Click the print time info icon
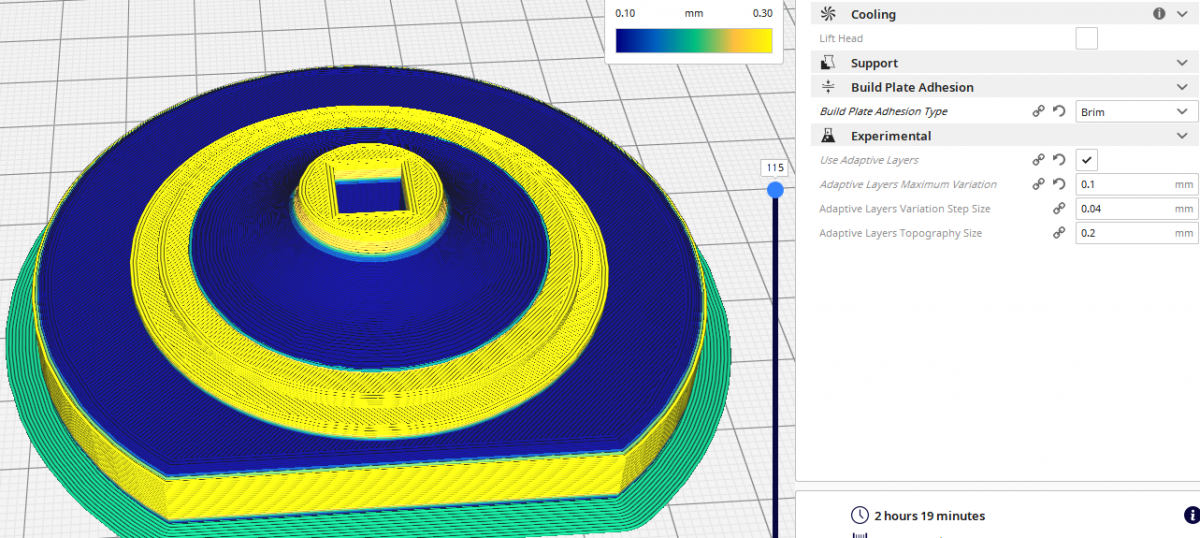 click(1191, 515)
